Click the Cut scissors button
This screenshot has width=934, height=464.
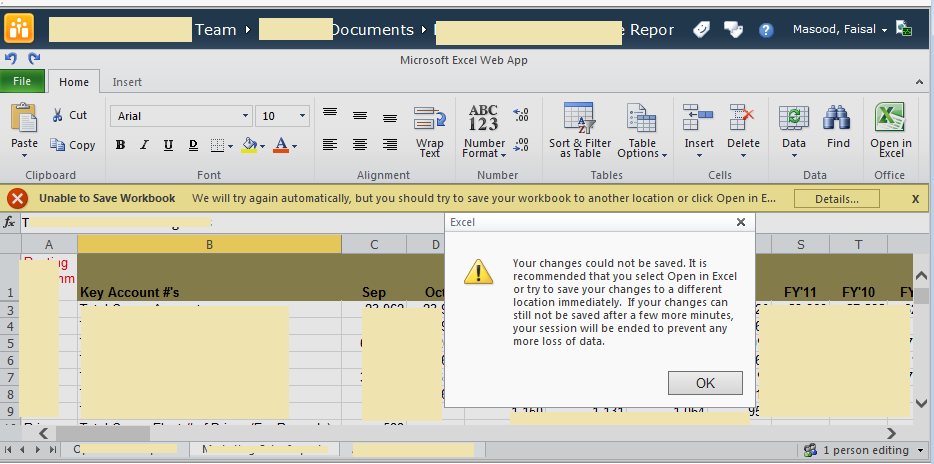(x=70, y=115)
